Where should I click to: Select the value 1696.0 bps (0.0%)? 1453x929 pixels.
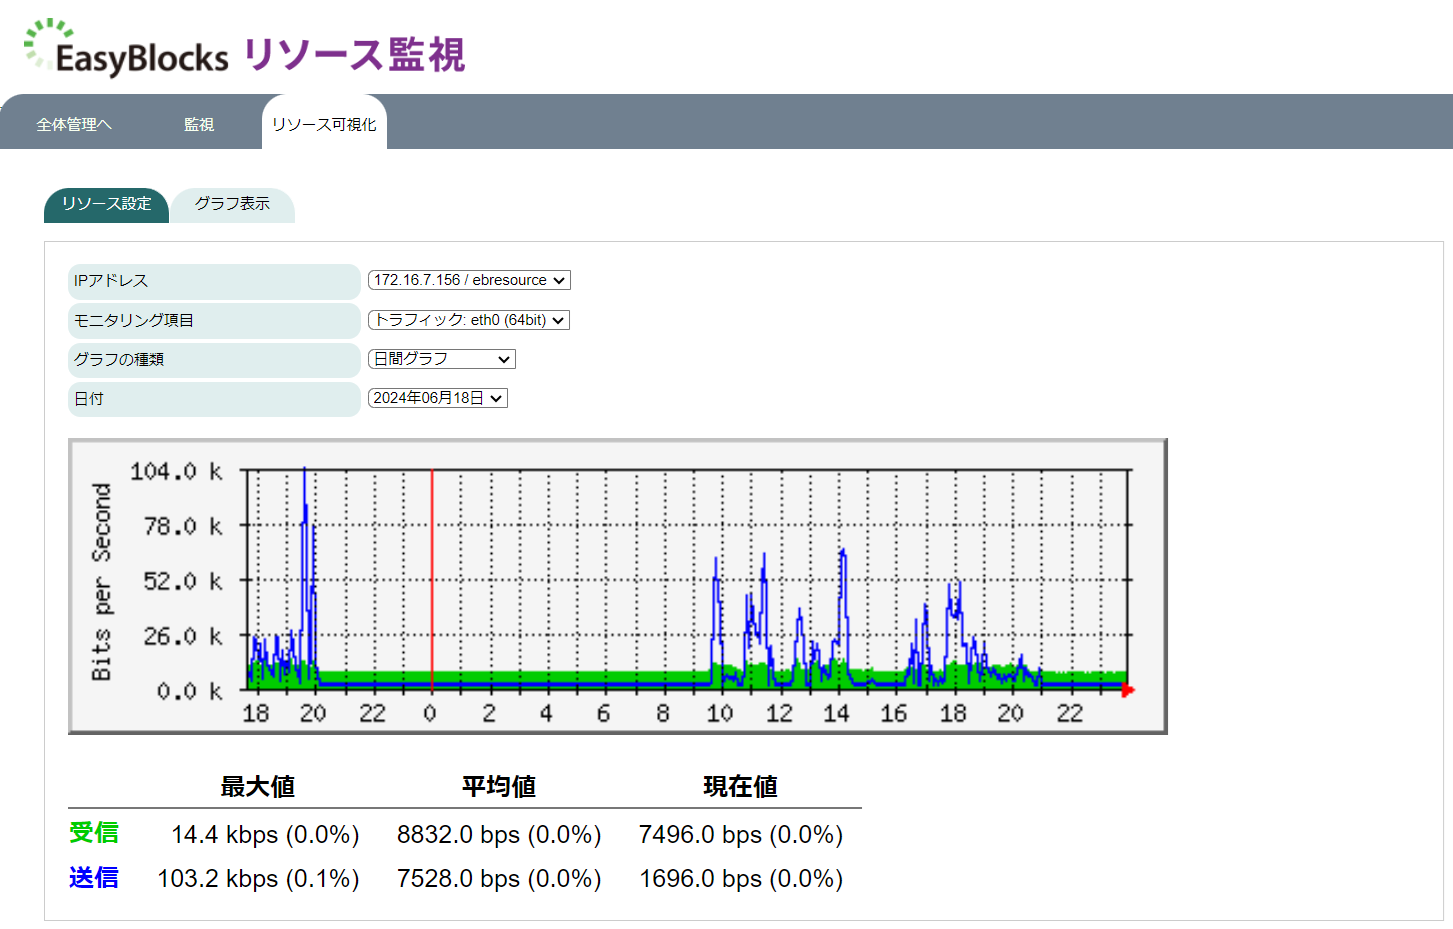[x=741, y=879]
